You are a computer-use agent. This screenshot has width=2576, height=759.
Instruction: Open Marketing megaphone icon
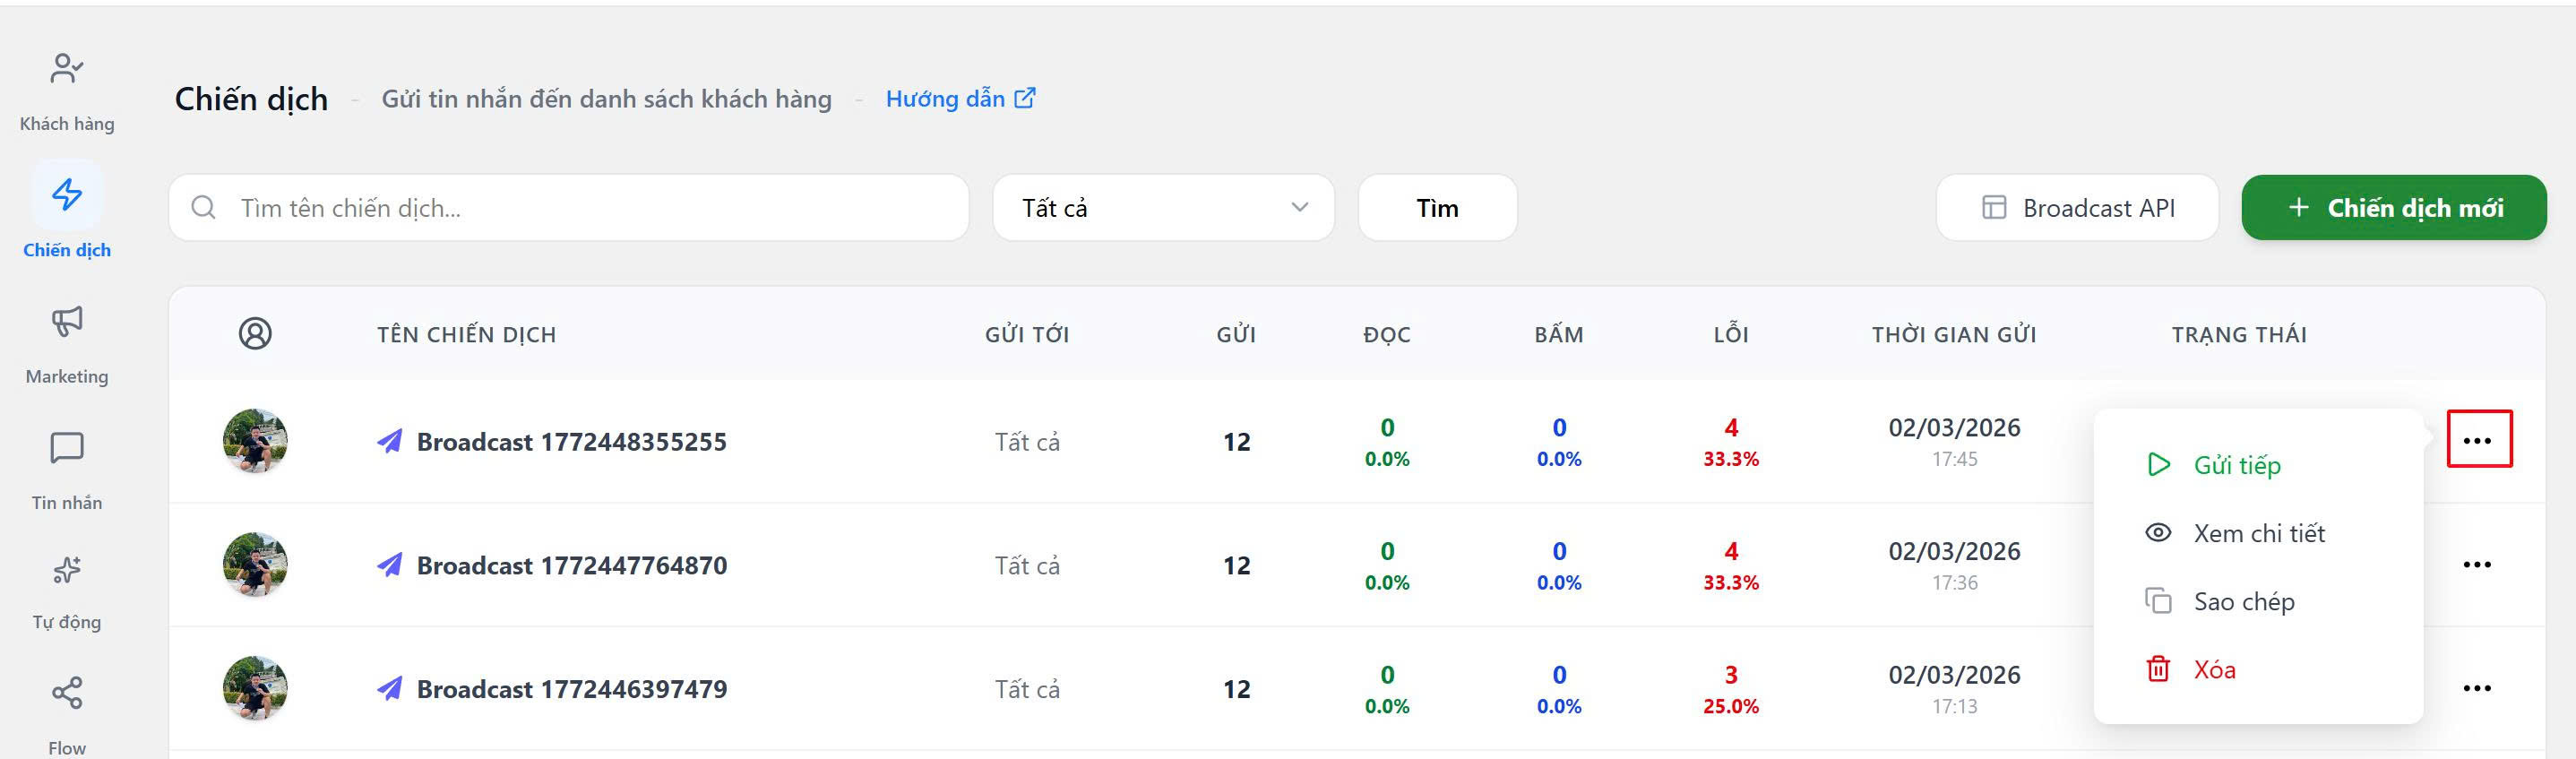coord(66,322)
